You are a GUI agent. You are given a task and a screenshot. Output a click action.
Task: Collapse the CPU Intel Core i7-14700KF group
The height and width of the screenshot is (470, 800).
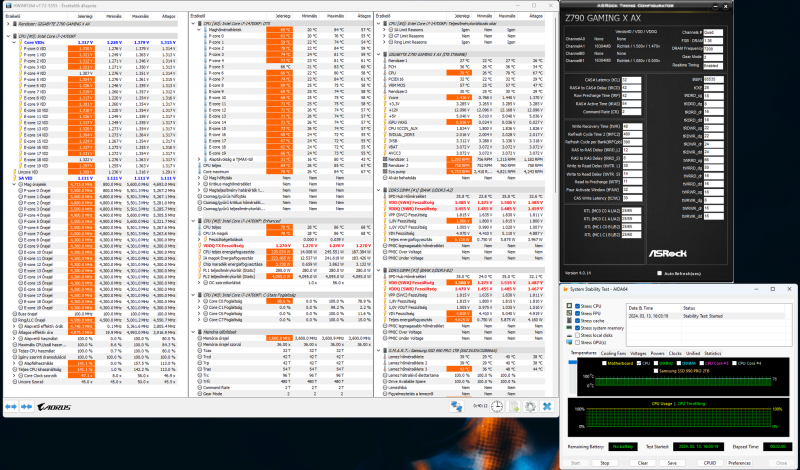[8, 36]
